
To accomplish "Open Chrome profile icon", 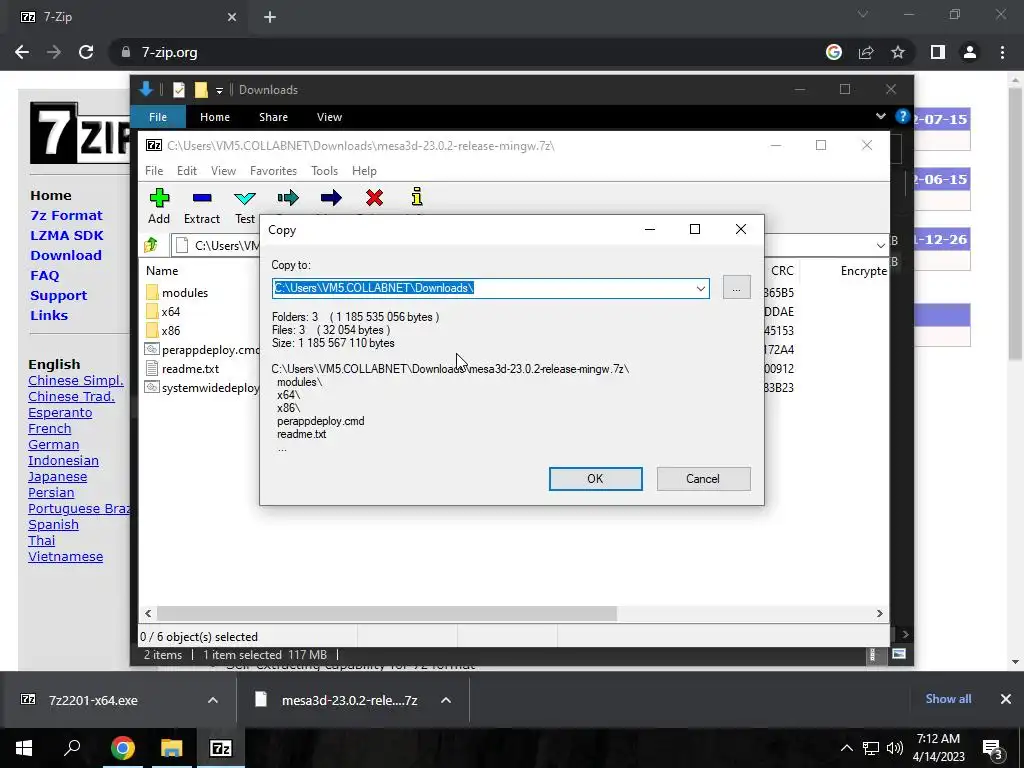I will [970, 52].
